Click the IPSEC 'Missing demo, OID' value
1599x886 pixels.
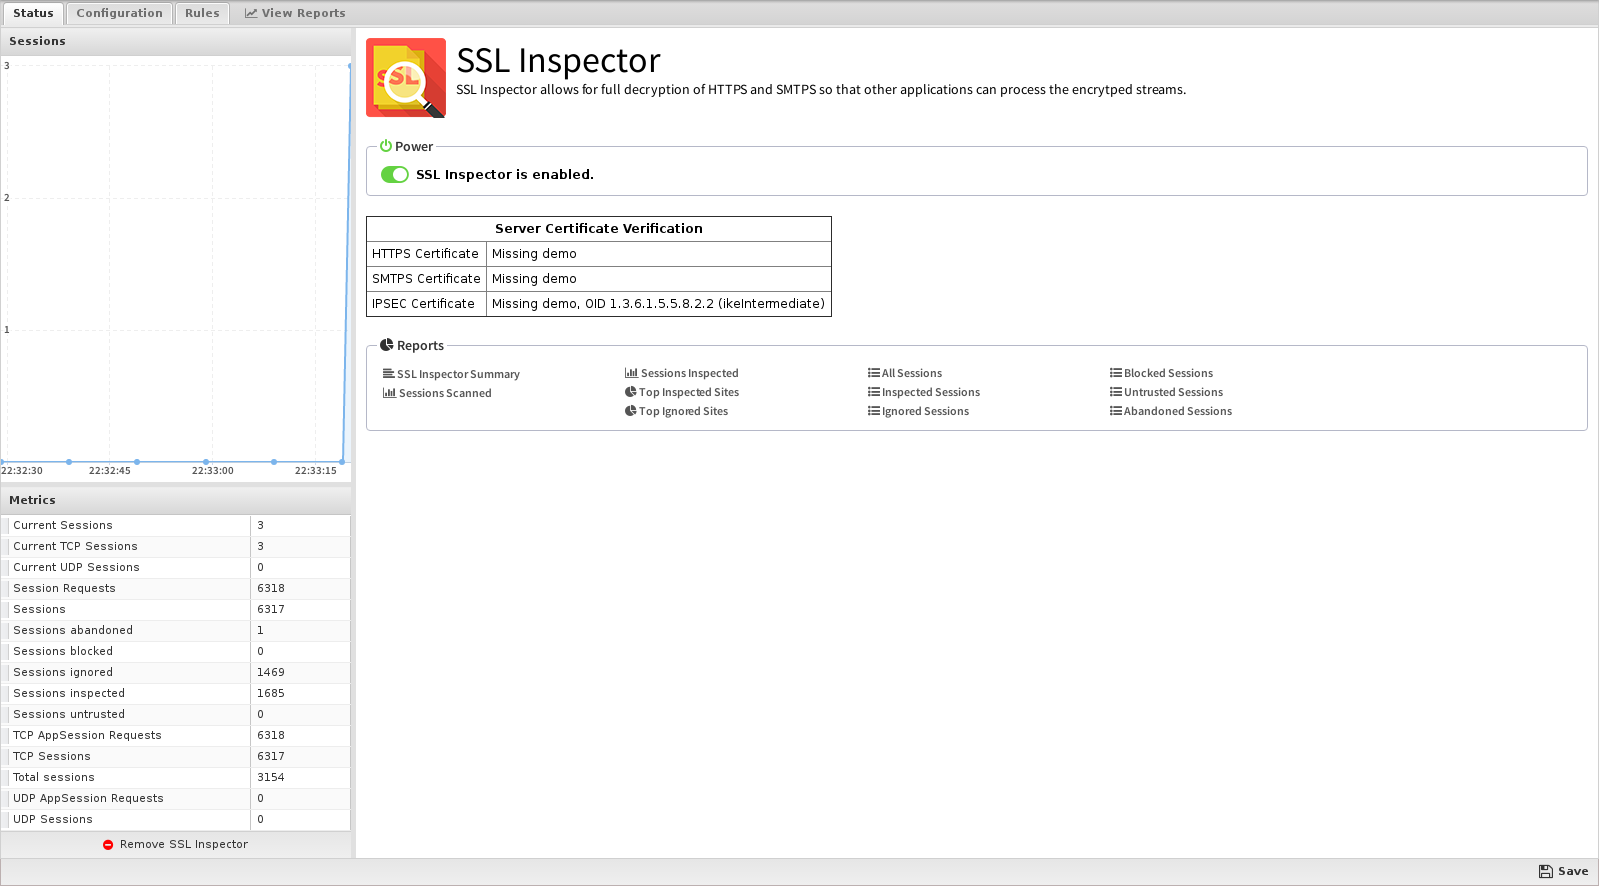click(x=658, y=304)
